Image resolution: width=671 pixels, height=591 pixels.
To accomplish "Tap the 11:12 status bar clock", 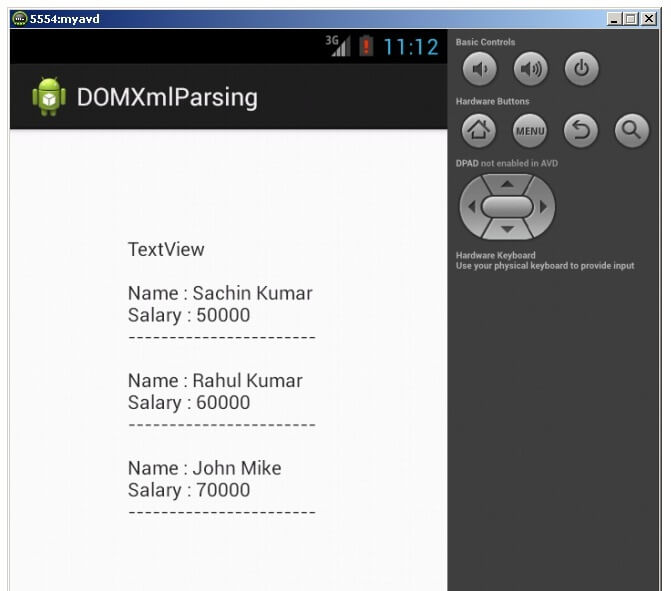I will click(x=411, y=47).
